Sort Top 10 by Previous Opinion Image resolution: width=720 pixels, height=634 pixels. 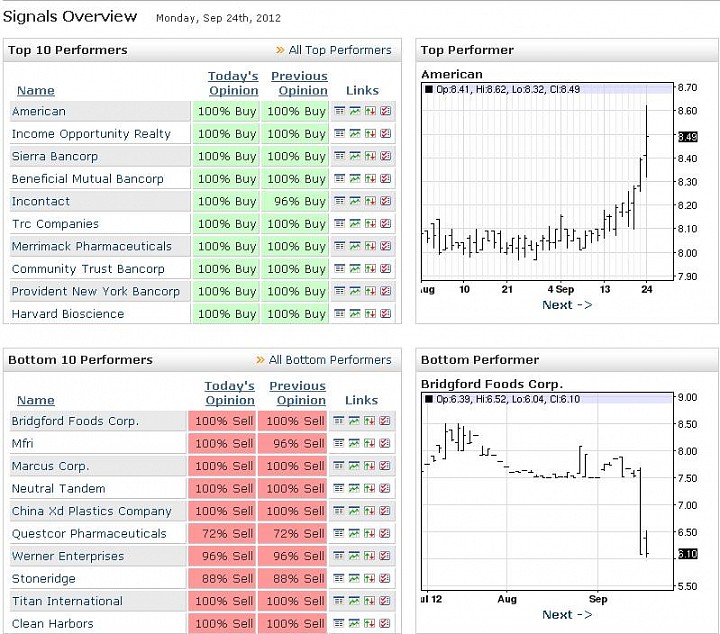pyautogui.click(x=299, y=83)
